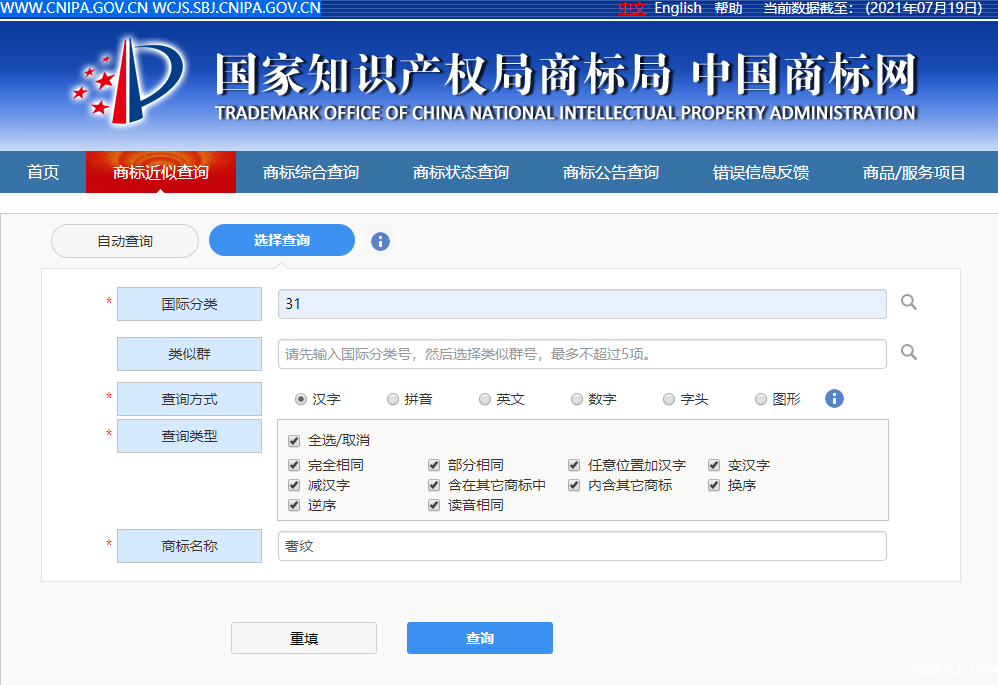Image resolution: width=998 pixels, height=685 pixels.
Task: Open 商标状态查询 navigation item
Action: click(x=461, y=172)
